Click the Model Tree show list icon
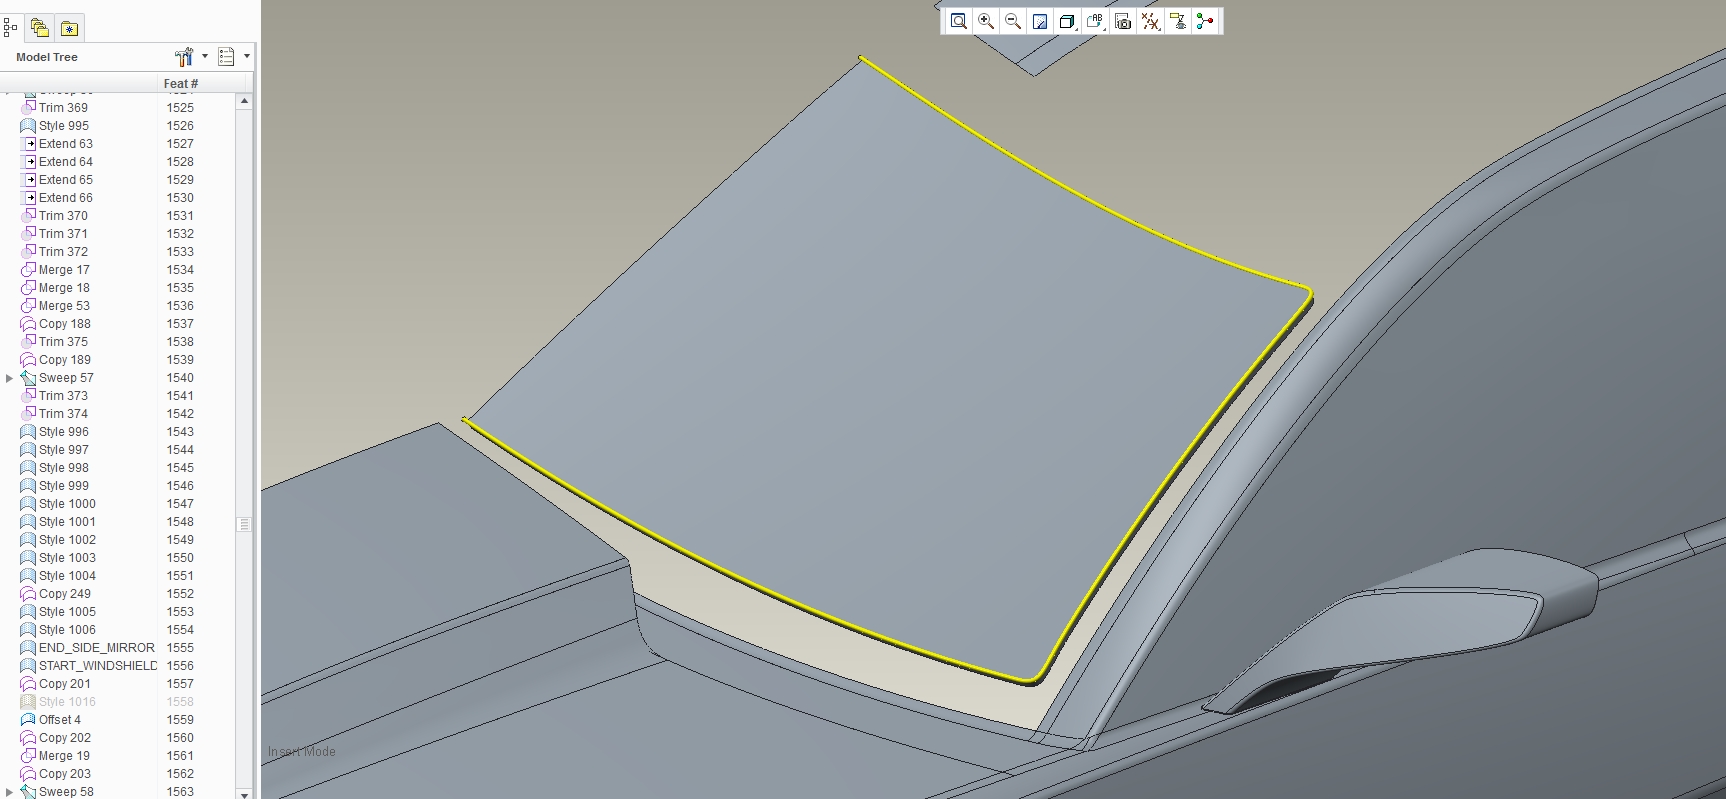Viewport: 1726px width, 799px height. pyautogui.click(x=227, y=57)
